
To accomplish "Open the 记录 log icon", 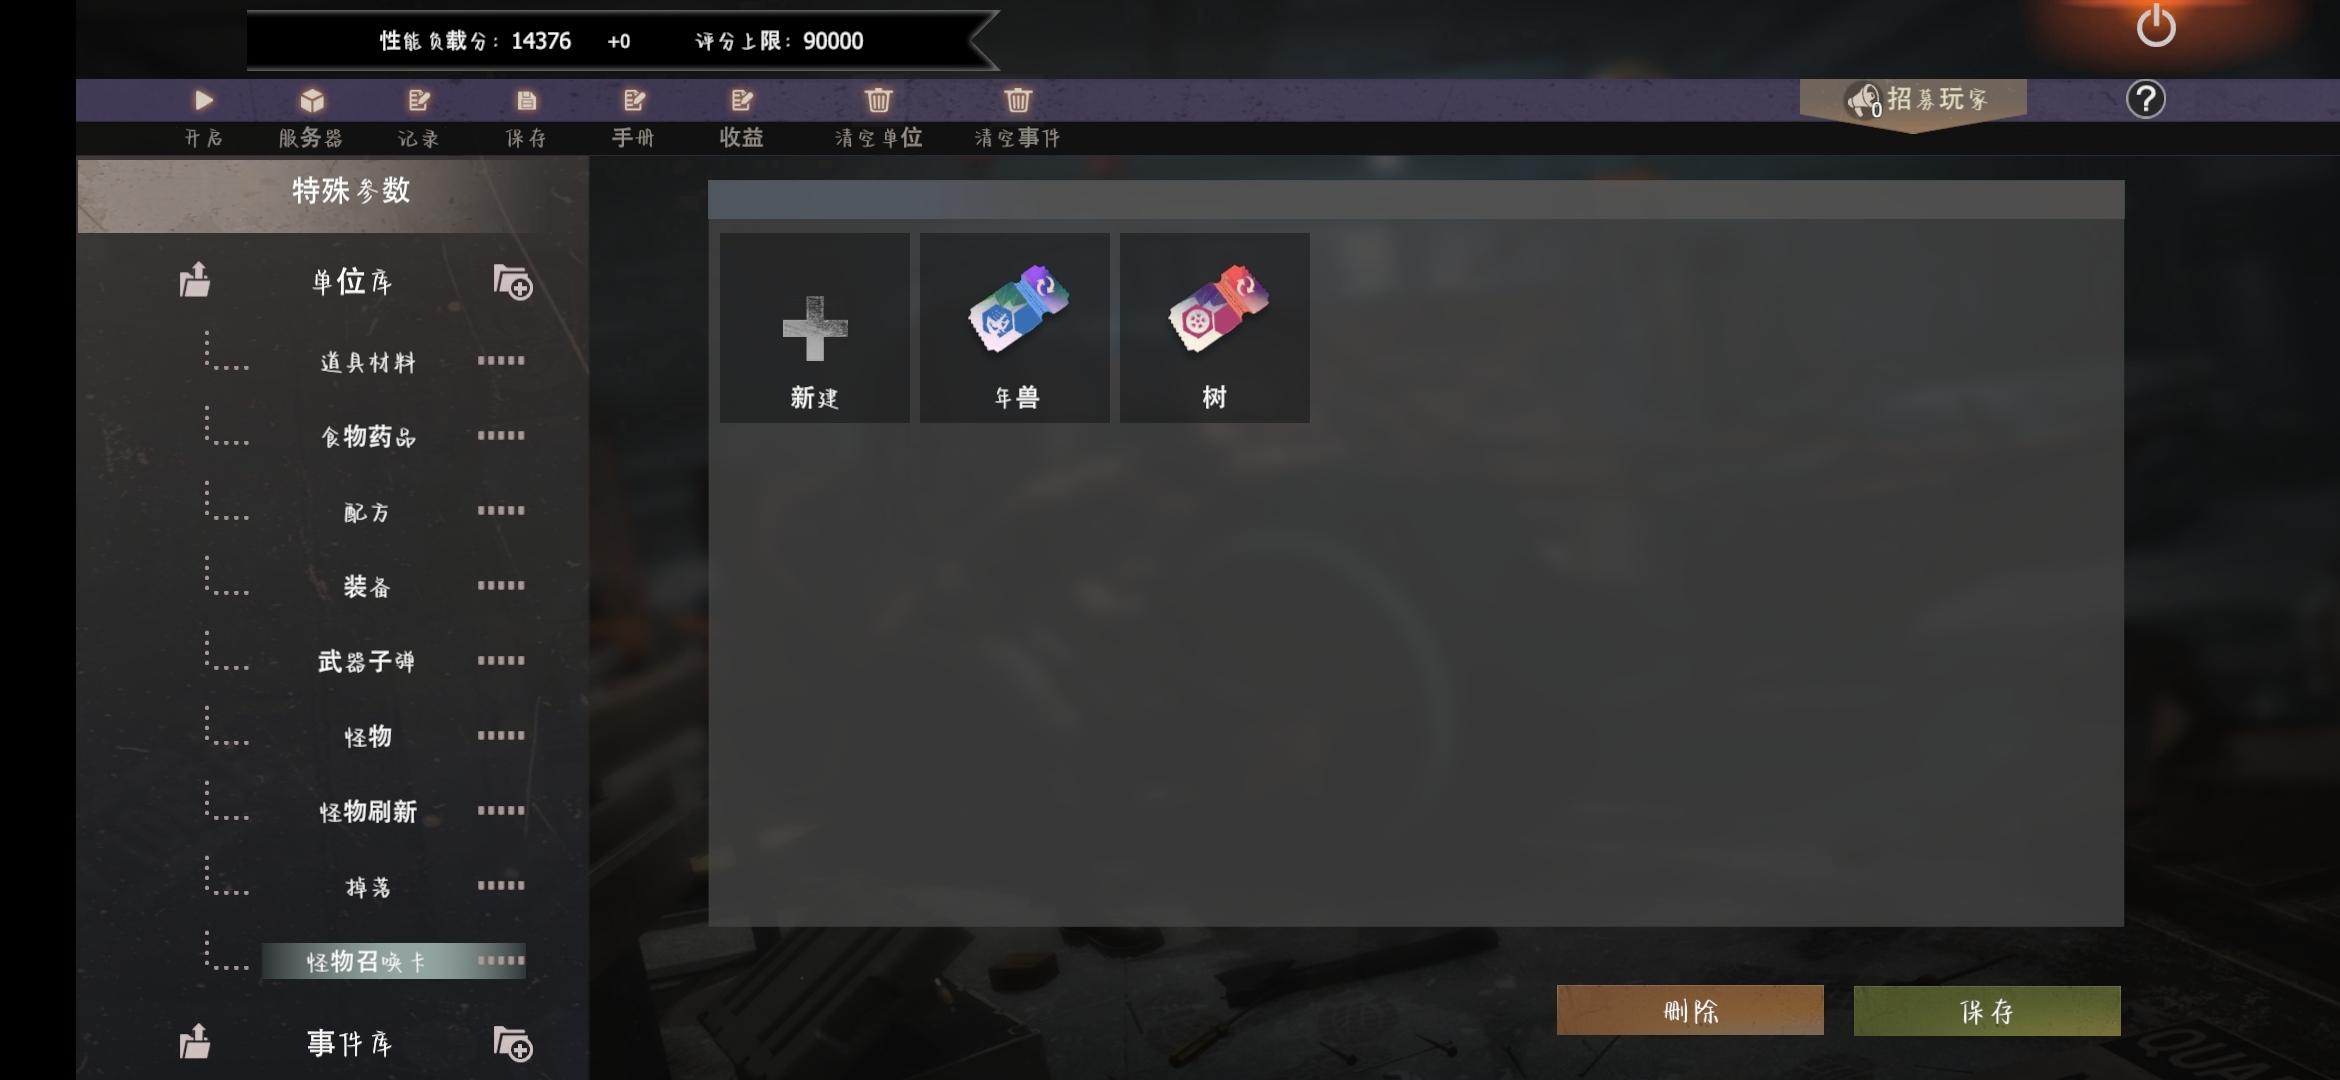I will (x=419, y=100).
